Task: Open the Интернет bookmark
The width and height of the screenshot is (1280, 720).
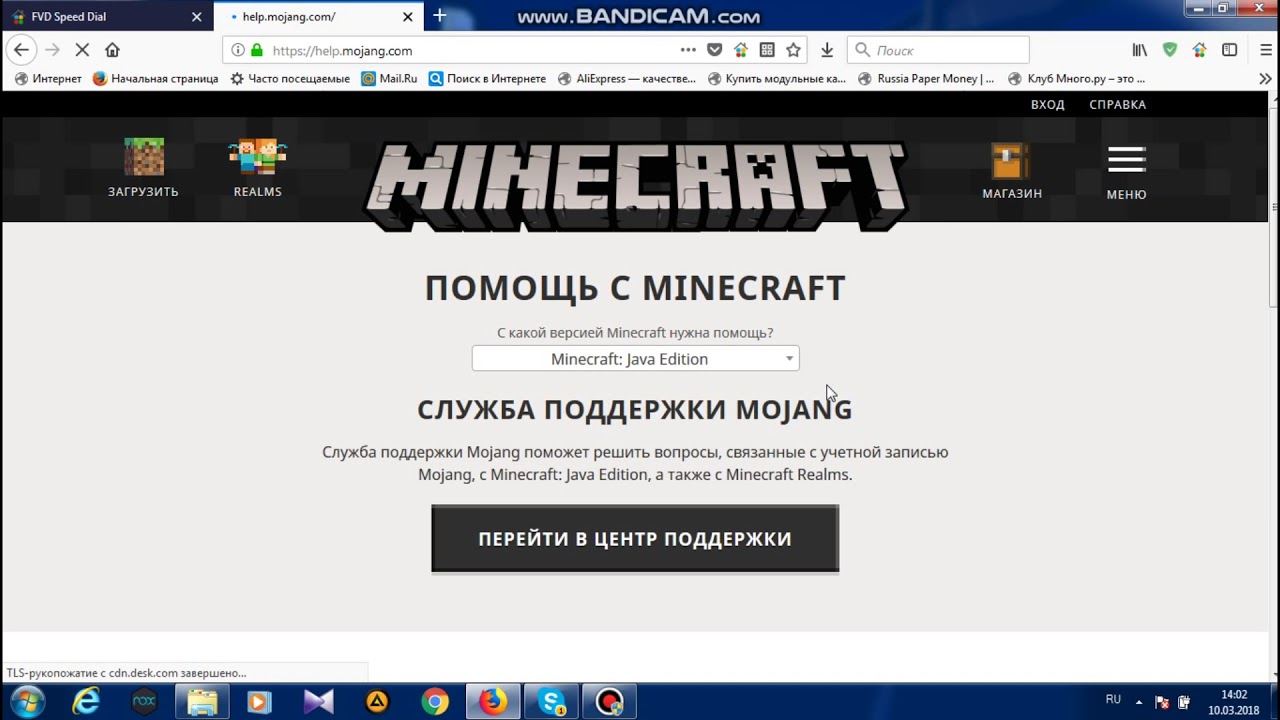Action: [x=48, y=78]
